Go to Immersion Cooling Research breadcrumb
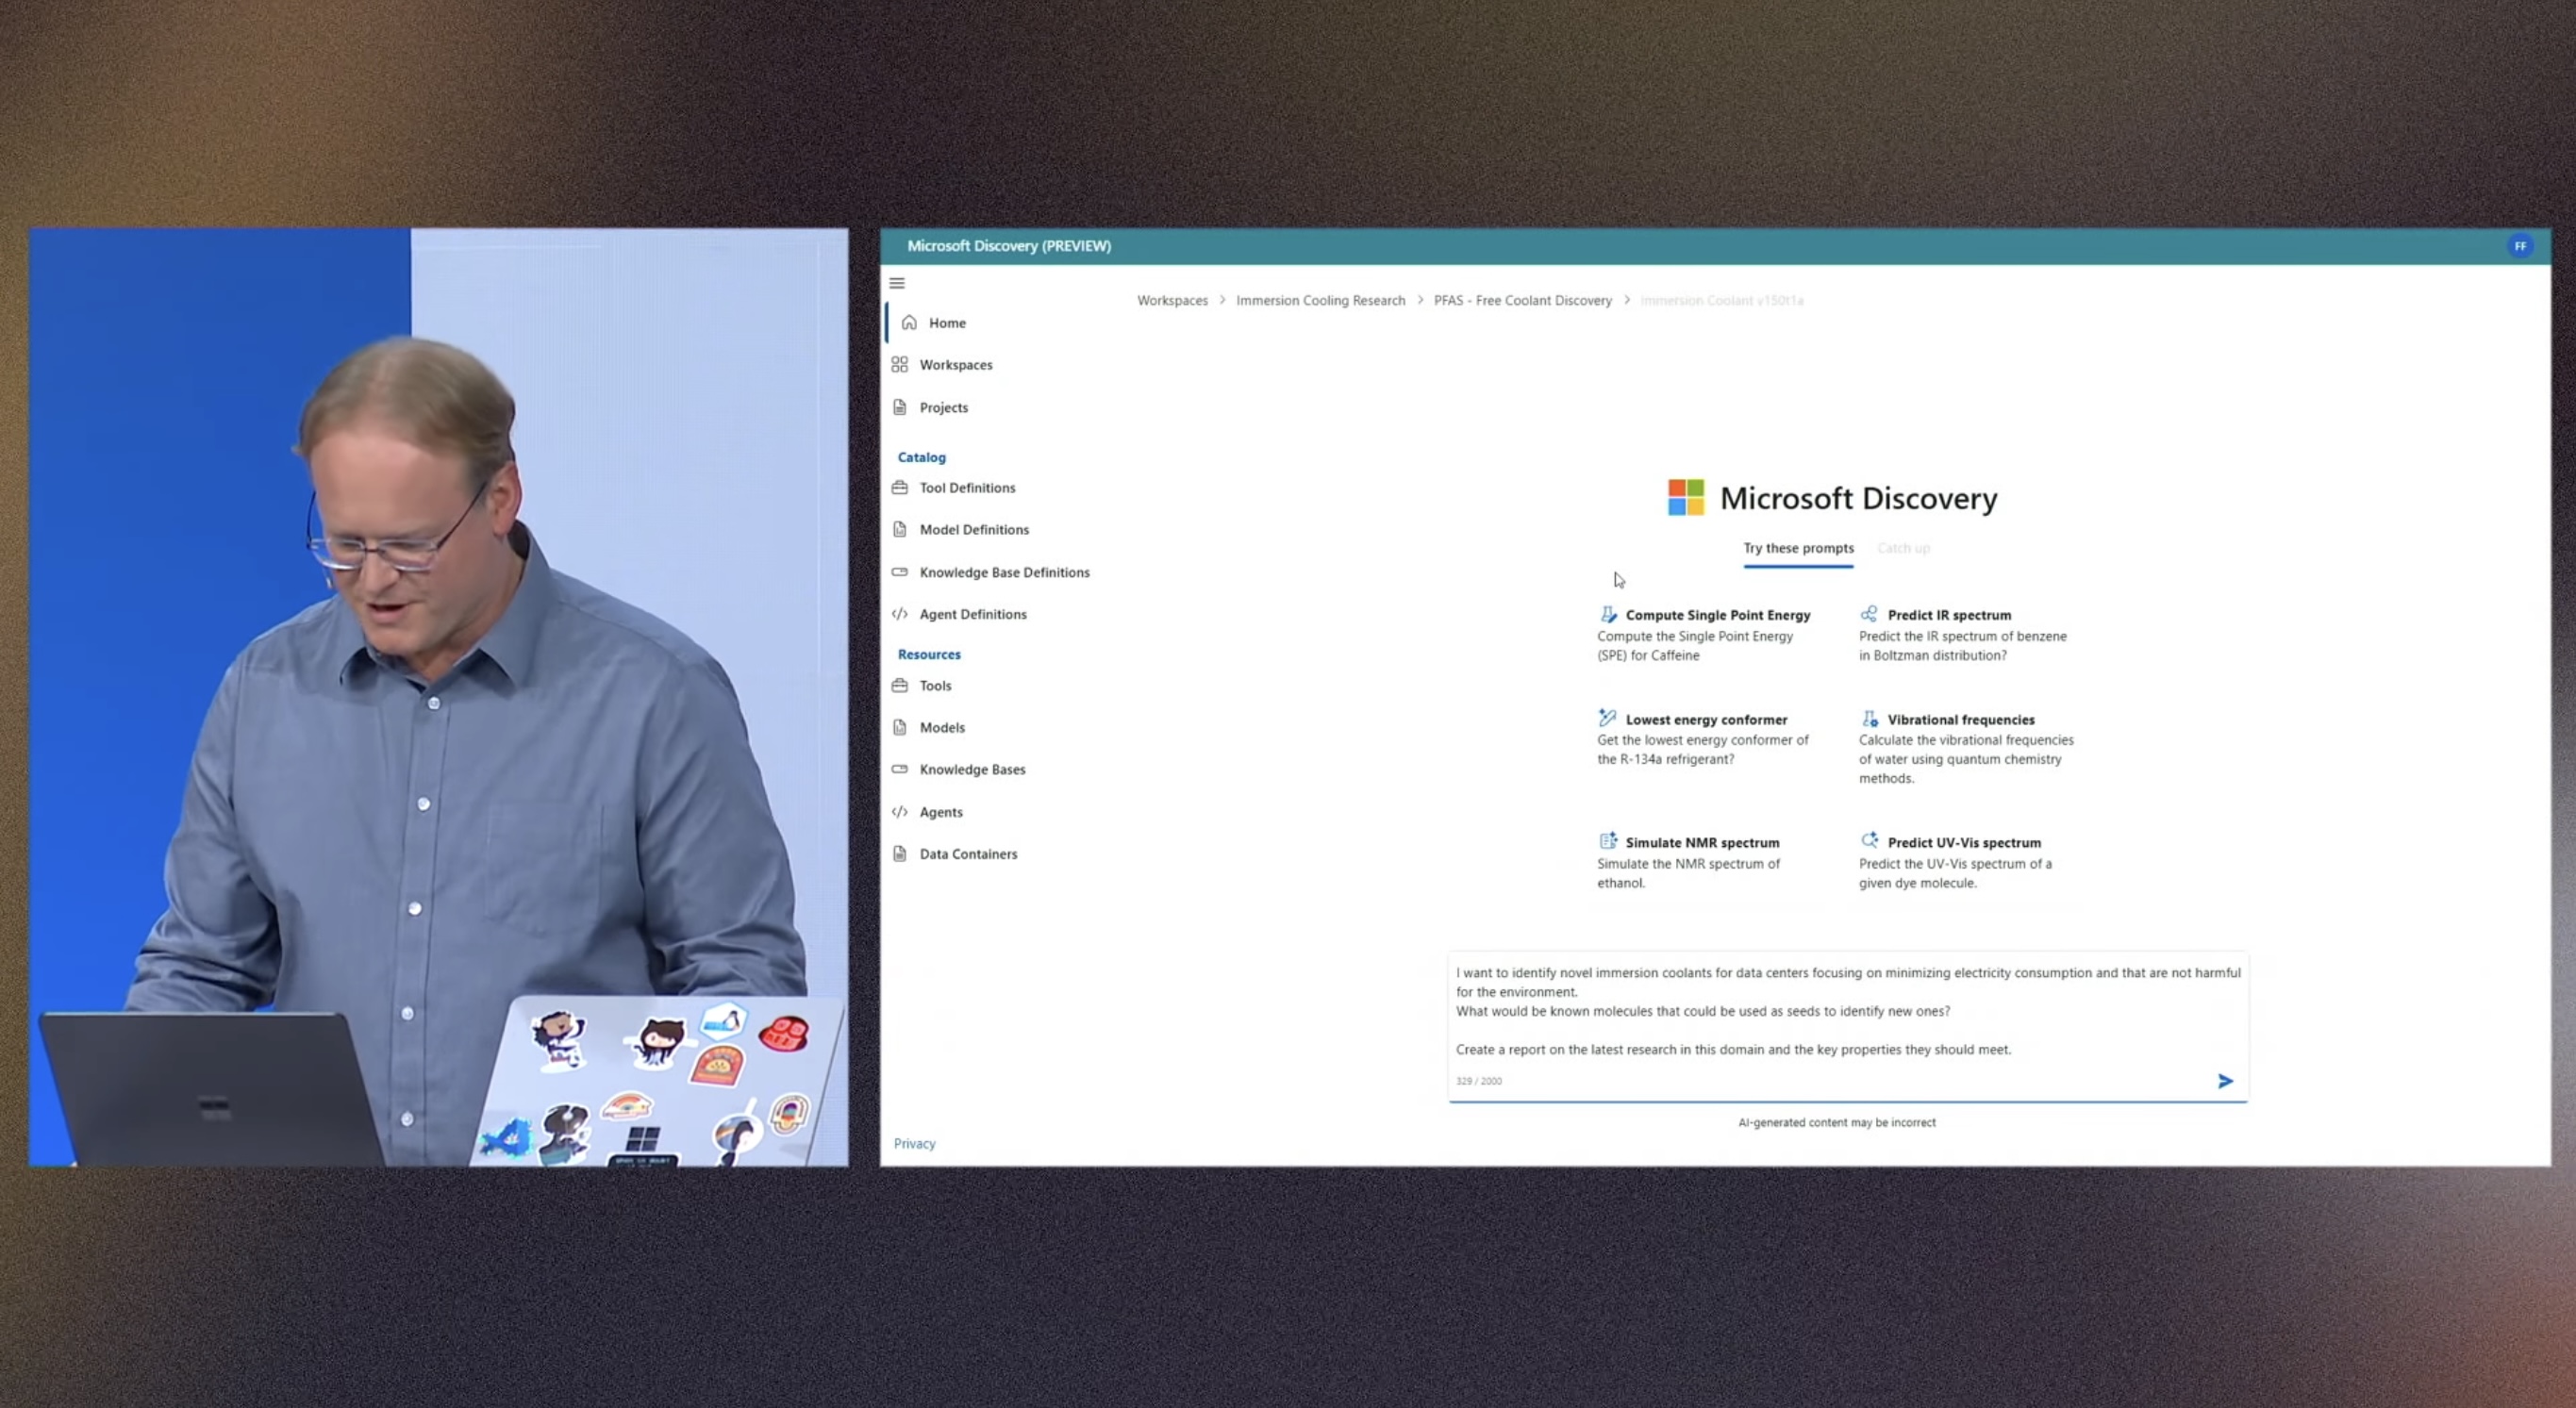Image resolution: width=2576 pixels, height=1408 pixels. tap(1320, 300)
